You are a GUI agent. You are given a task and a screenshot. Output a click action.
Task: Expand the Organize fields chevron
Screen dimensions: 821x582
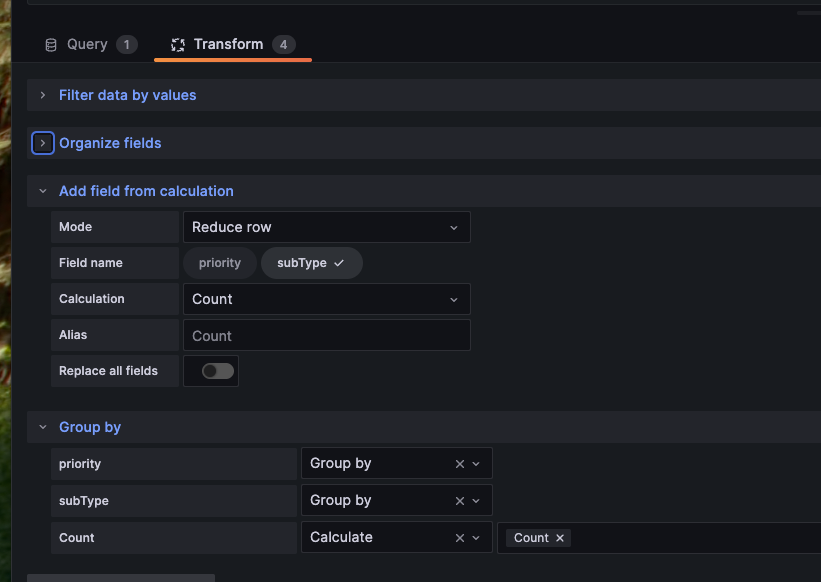pos(43,143)
